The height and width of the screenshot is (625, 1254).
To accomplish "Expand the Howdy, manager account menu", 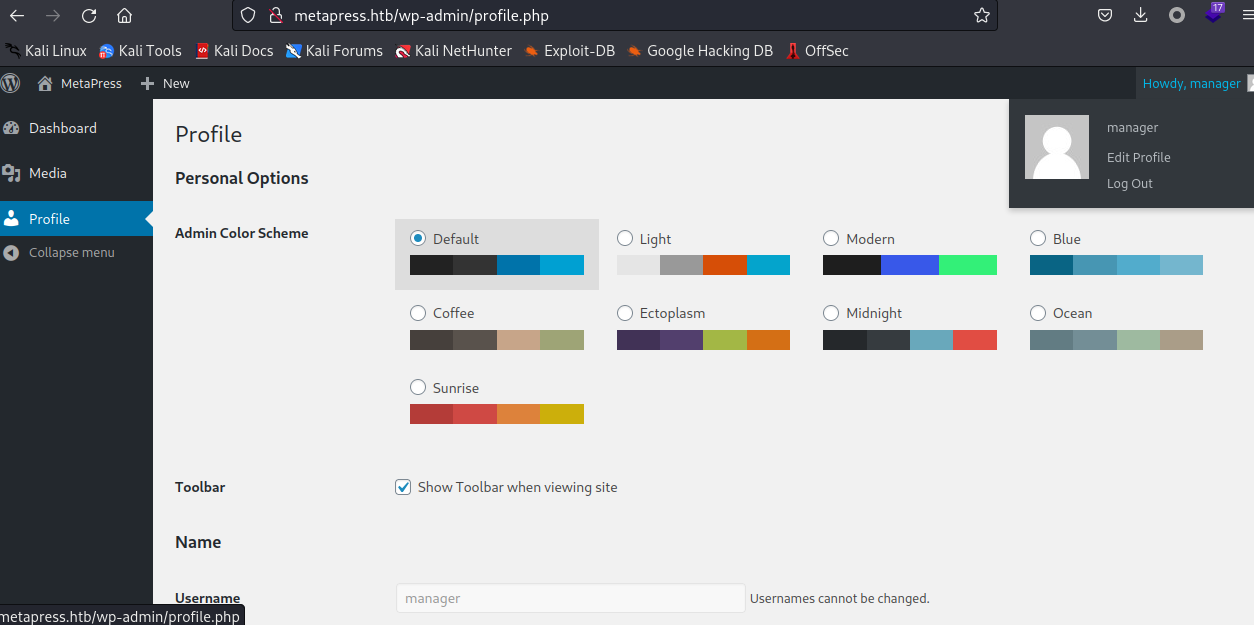I will click(x=1191, y=84).
